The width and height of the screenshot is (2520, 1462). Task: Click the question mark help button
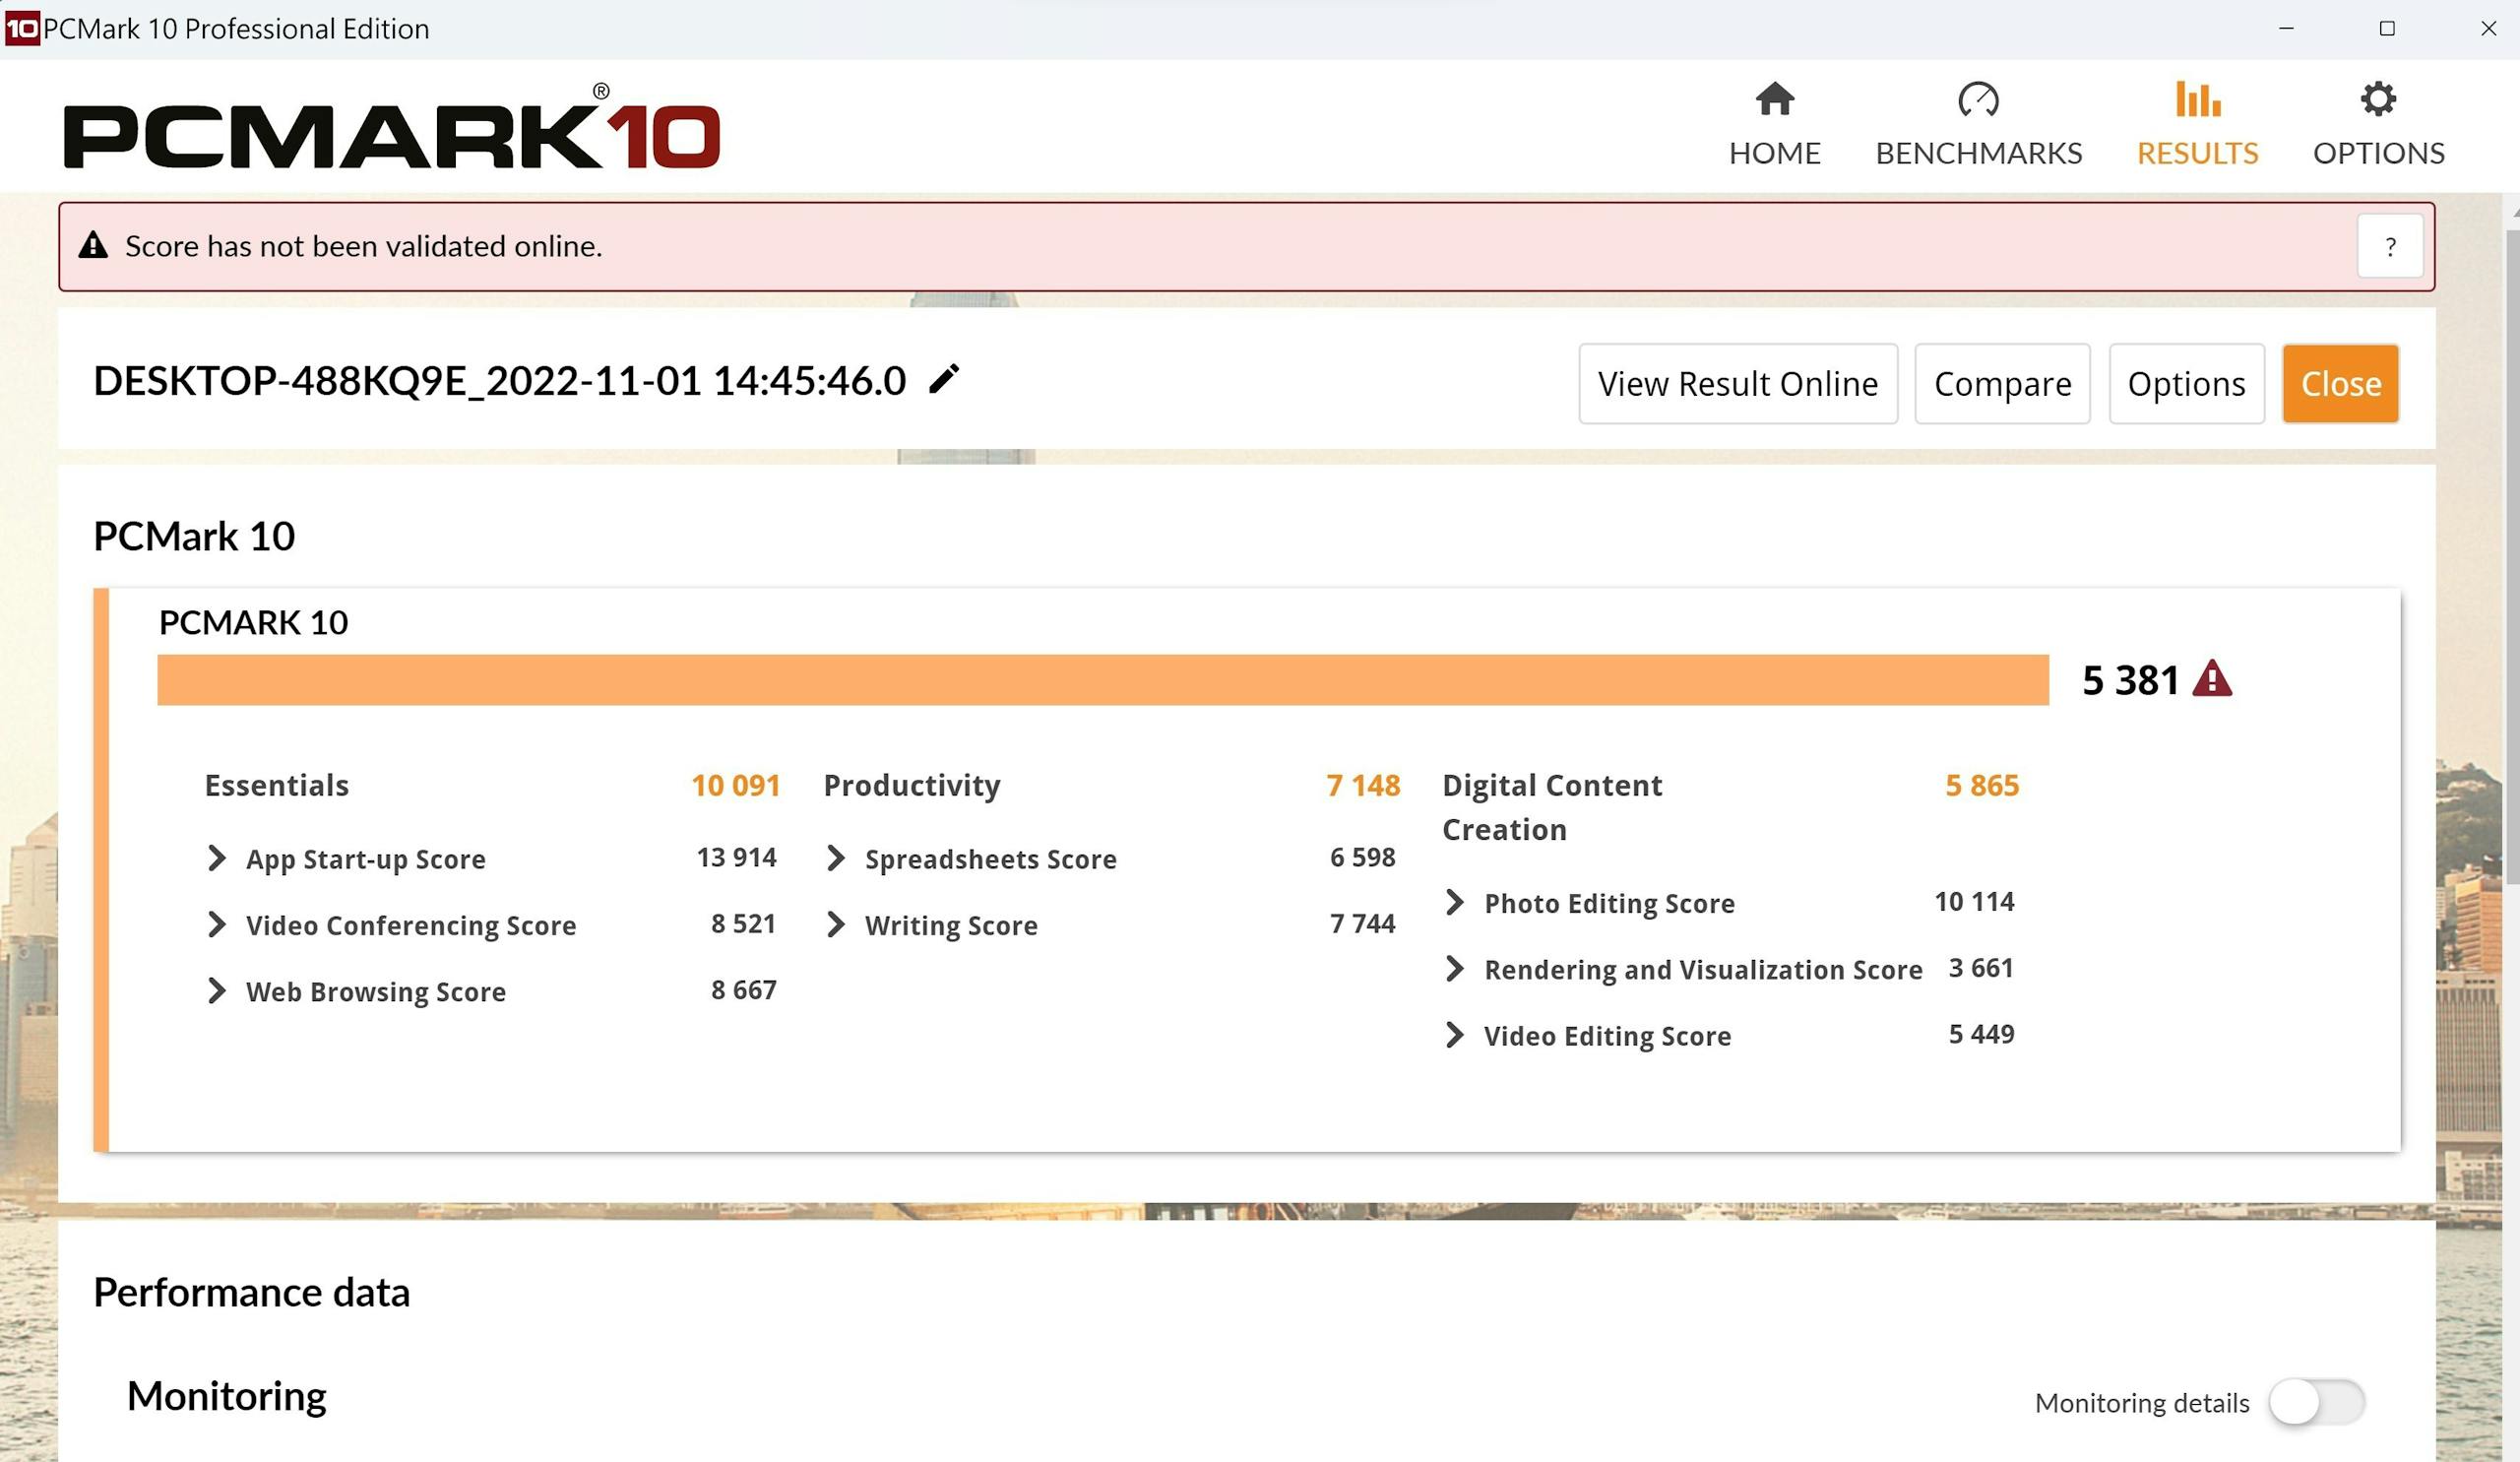2389,246
